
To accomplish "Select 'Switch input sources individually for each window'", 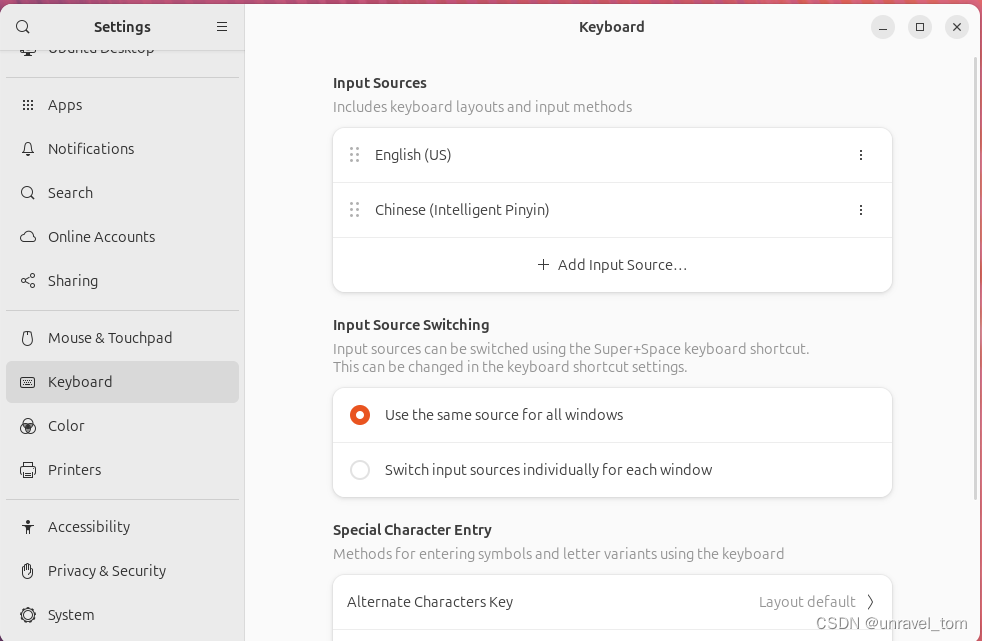I will pyautogui.click(x=360, y=470).
